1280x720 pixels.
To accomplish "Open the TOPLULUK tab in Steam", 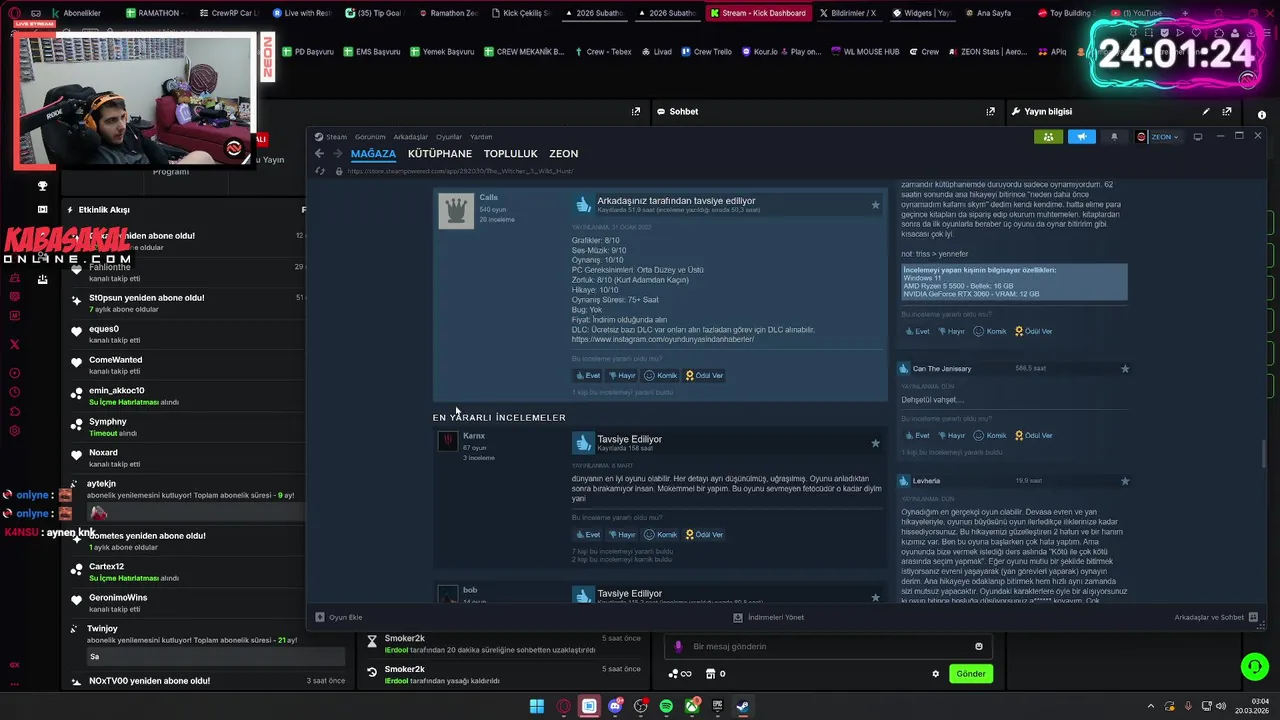I will pyautogui.click(x=510, y=154).
